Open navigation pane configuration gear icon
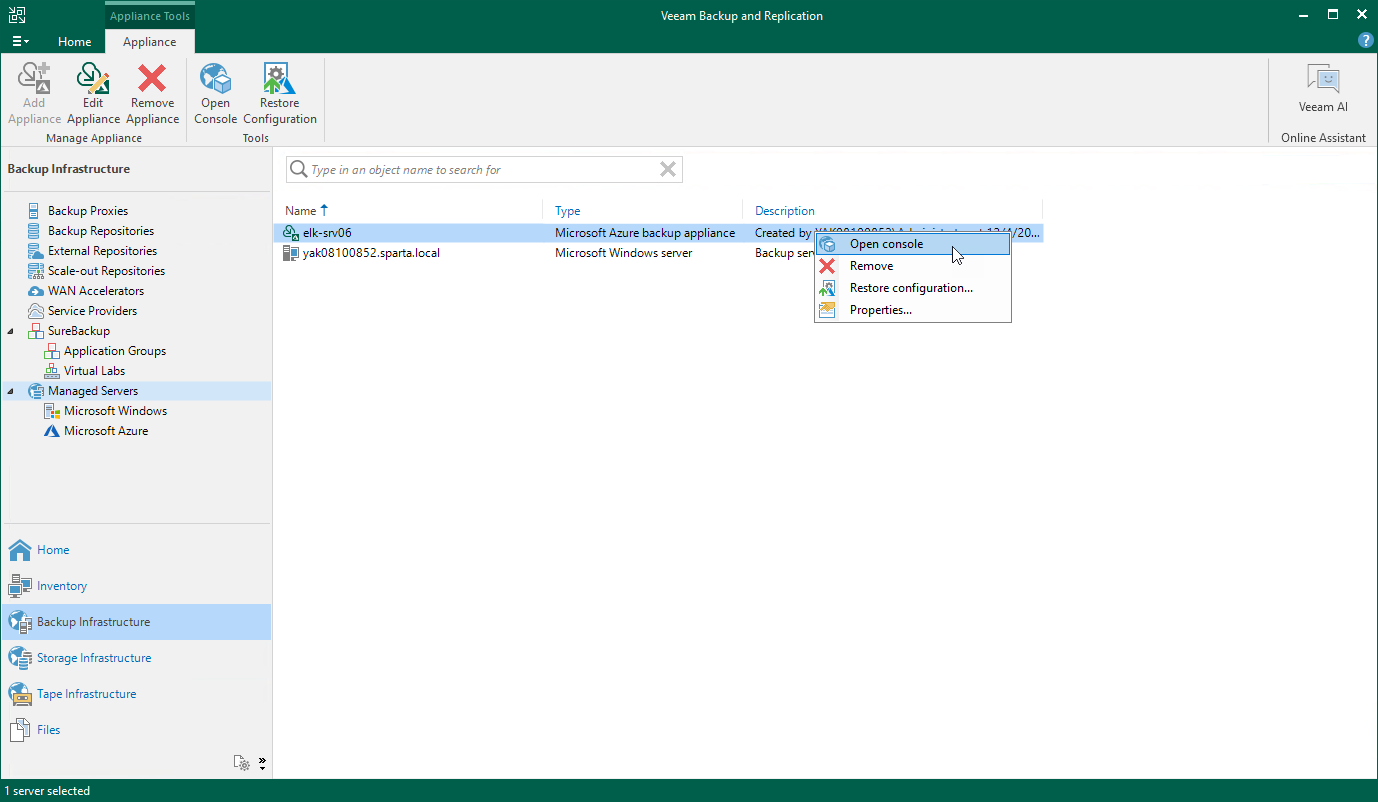The width and height of the screenshot is (1378, 802). (242, 763)
